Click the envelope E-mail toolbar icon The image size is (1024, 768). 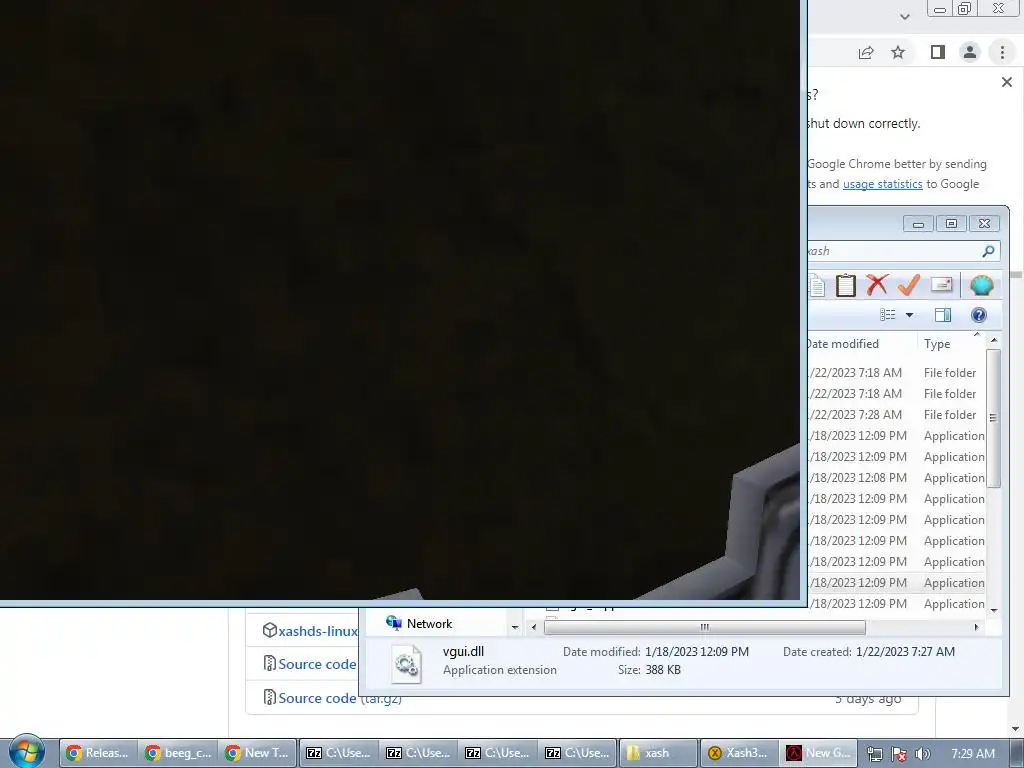coord(942,285)
